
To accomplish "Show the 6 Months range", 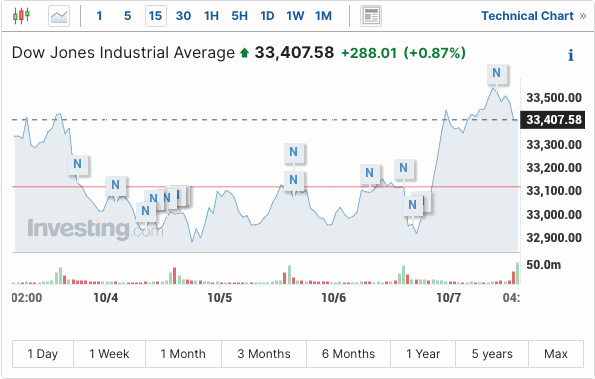I will point(348,354).
